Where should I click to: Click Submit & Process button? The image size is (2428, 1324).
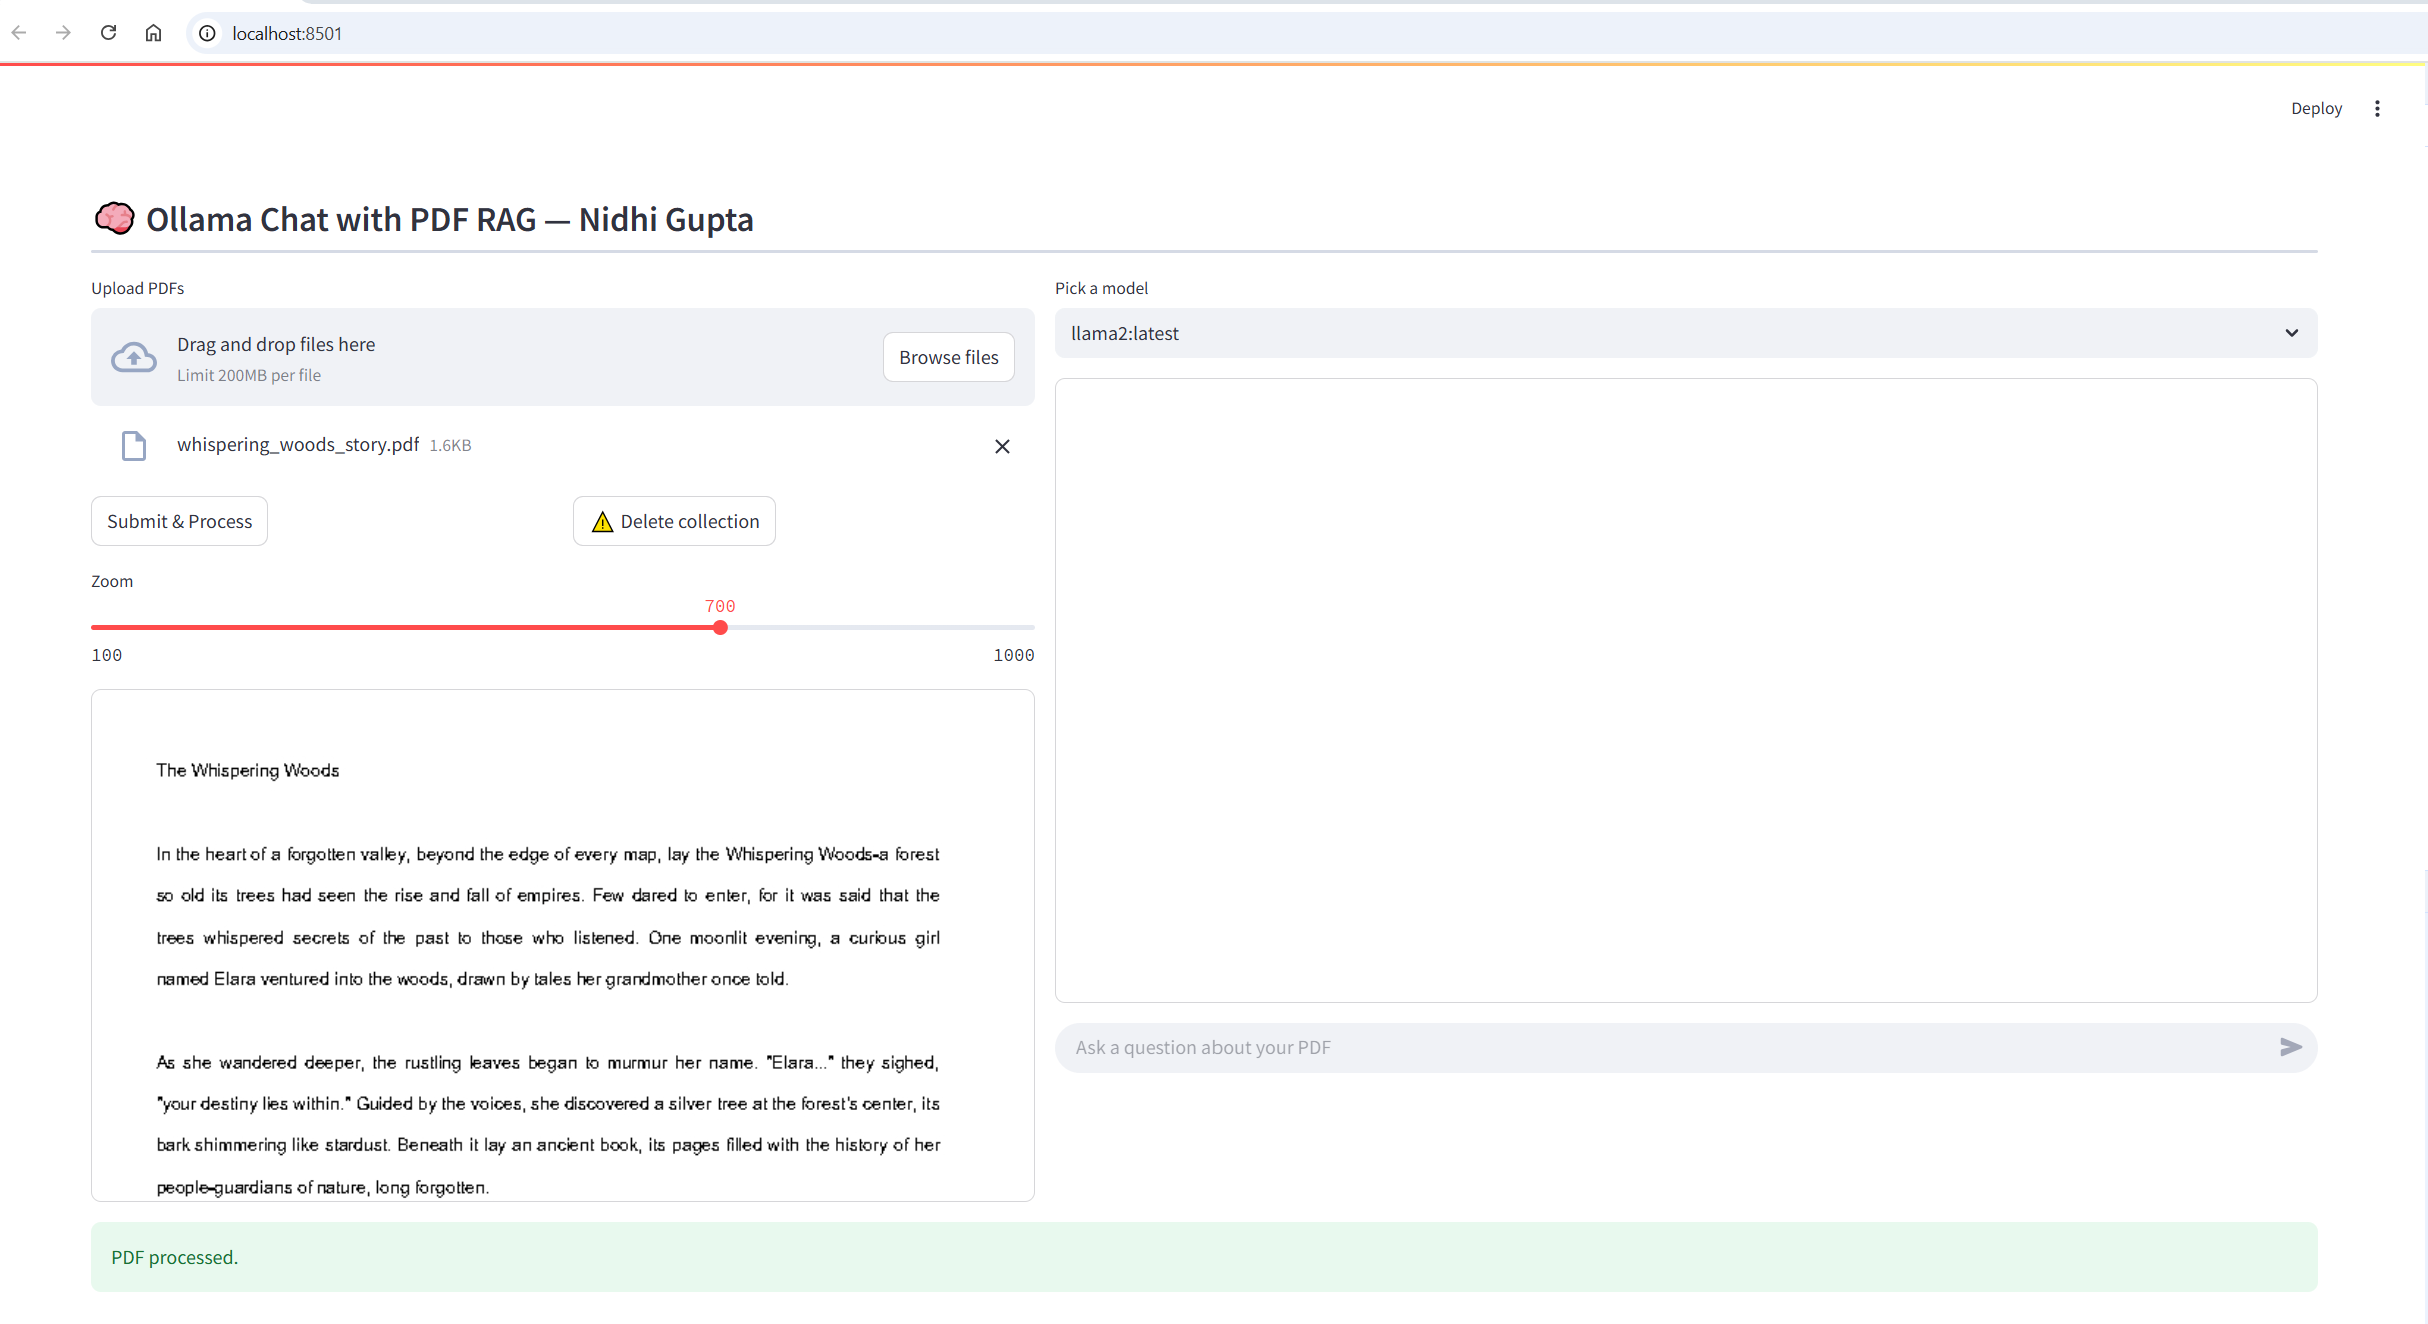click(179, 521)
